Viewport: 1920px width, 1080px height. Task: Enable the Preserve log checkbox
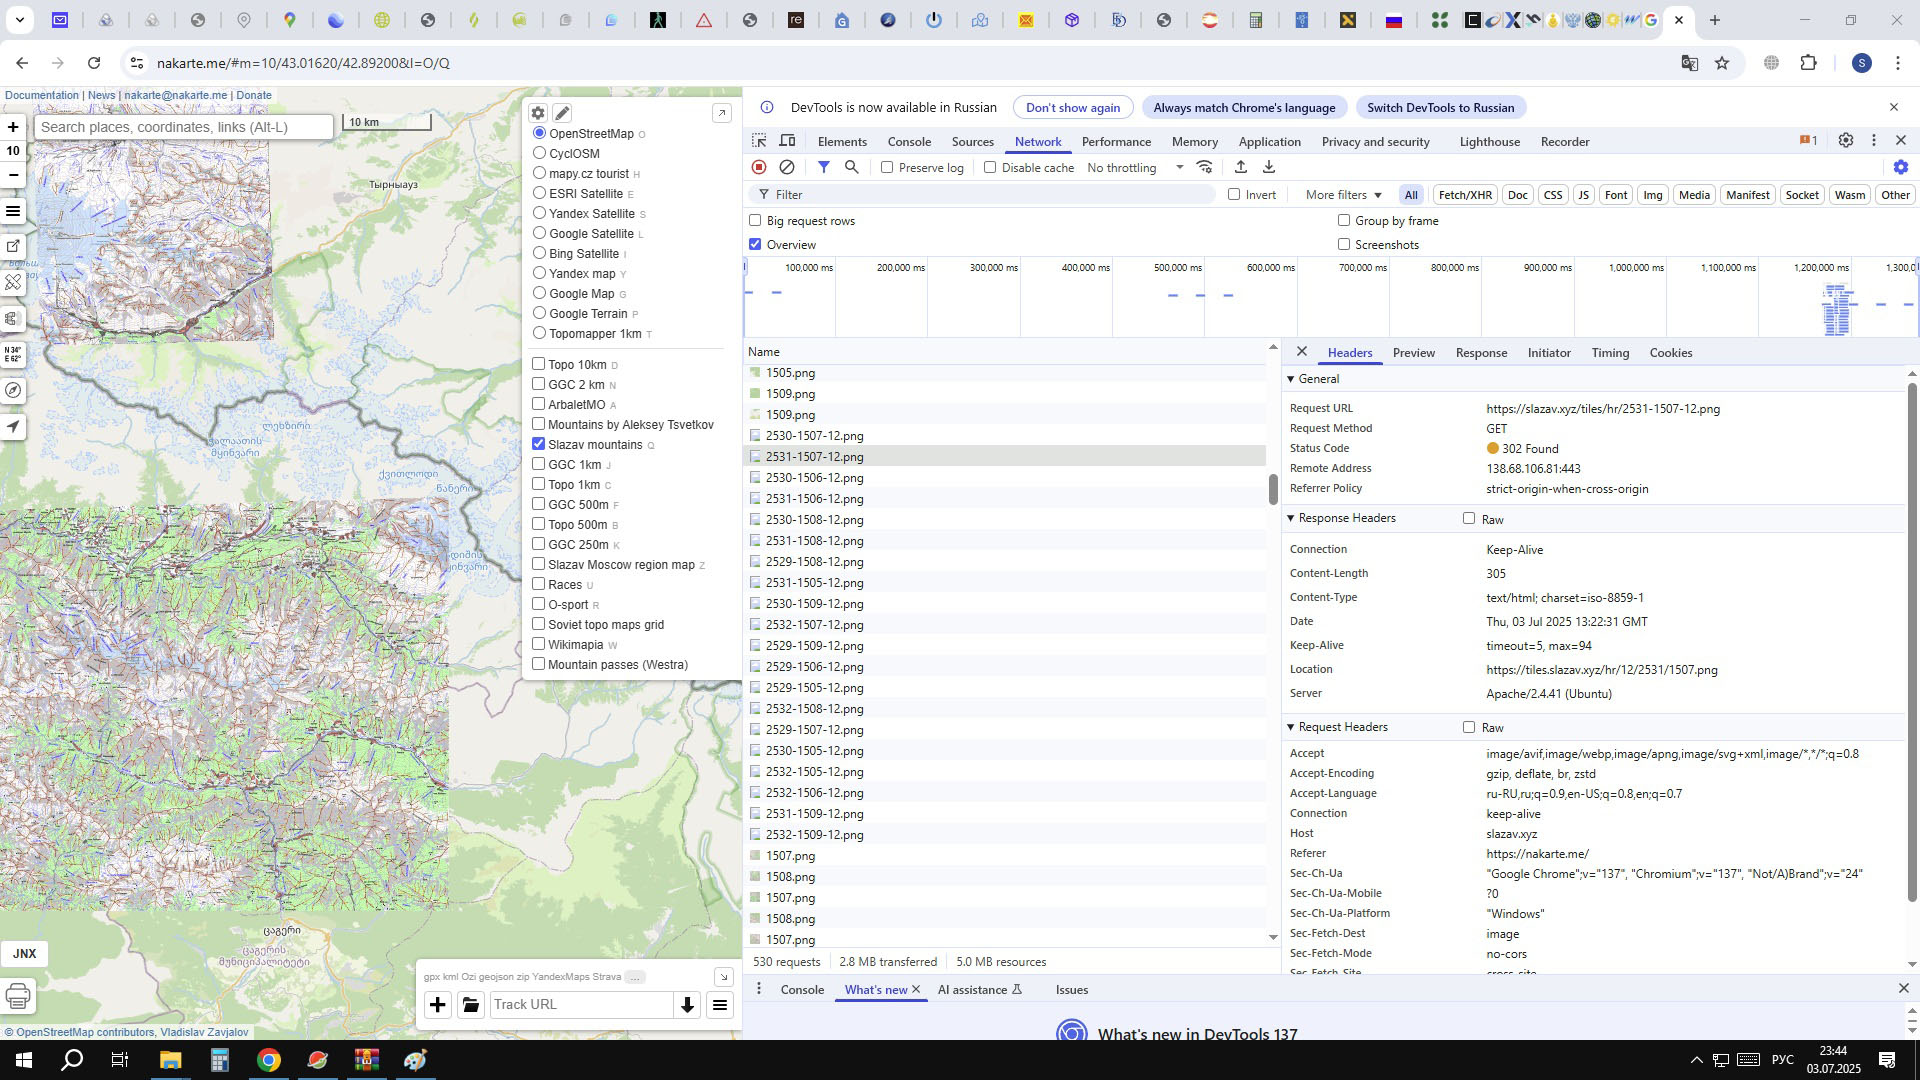pos(887,167)
